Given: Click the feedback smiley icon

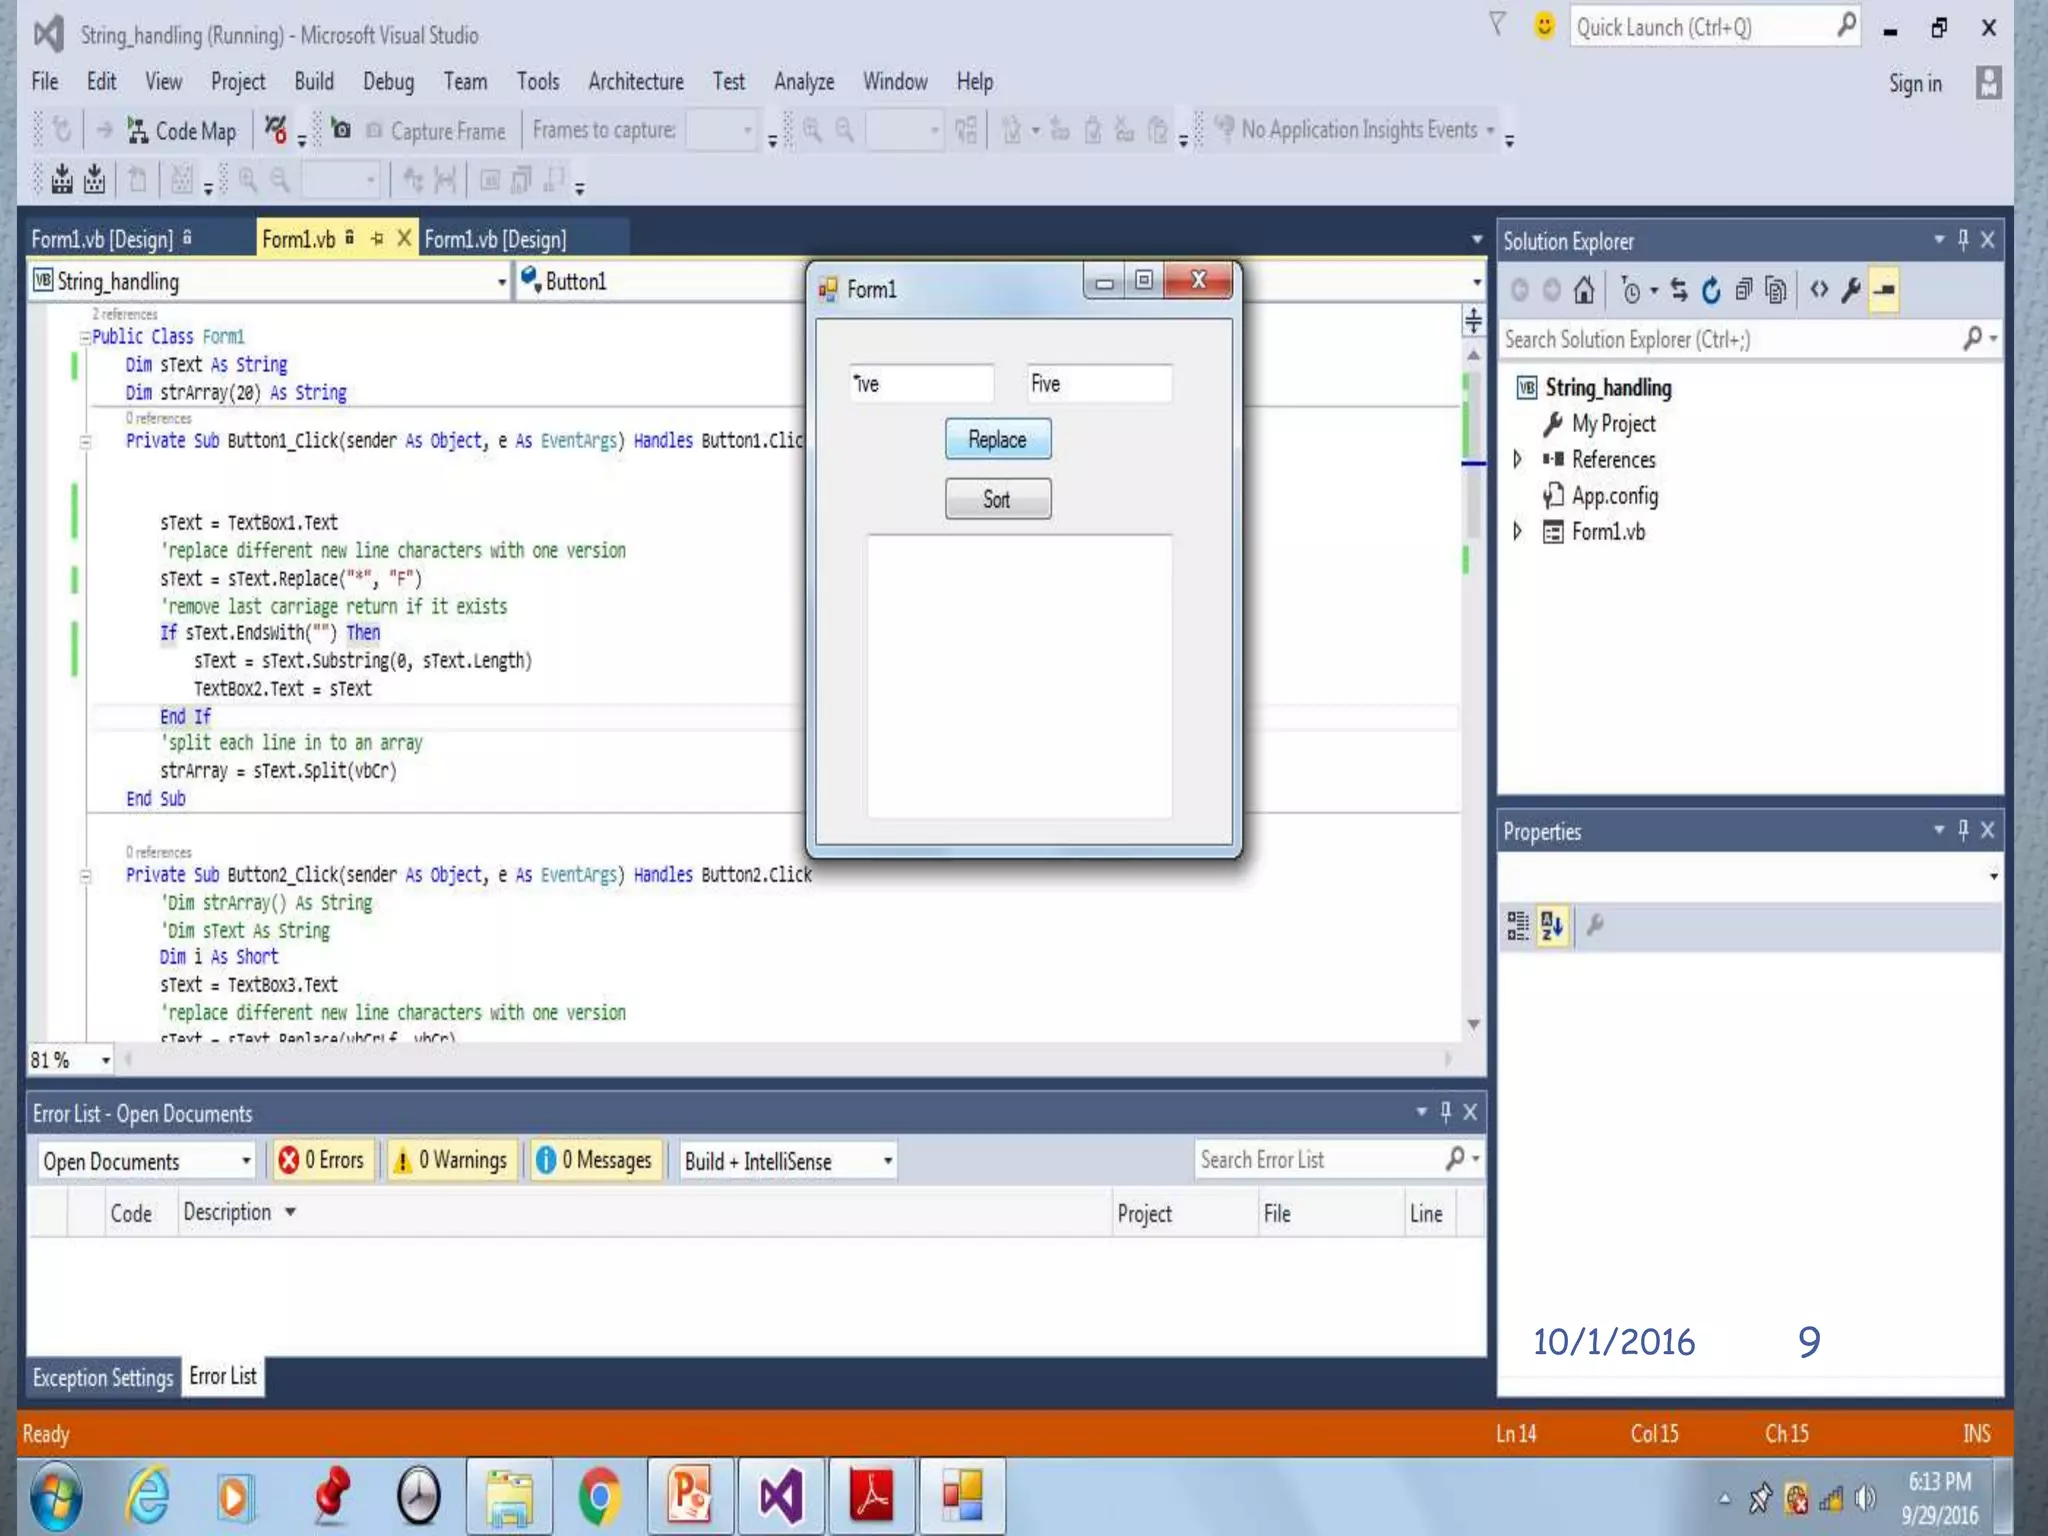Looking at the screenshot, I should point(1544,26).
